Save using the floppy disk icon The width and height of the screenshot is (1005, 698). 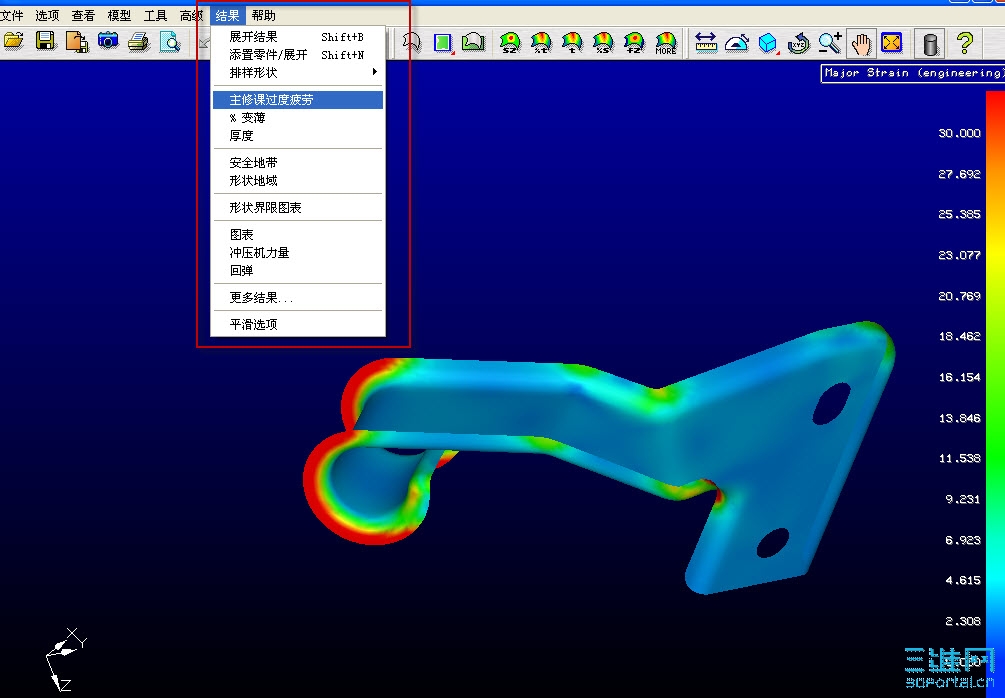(46, 42)
